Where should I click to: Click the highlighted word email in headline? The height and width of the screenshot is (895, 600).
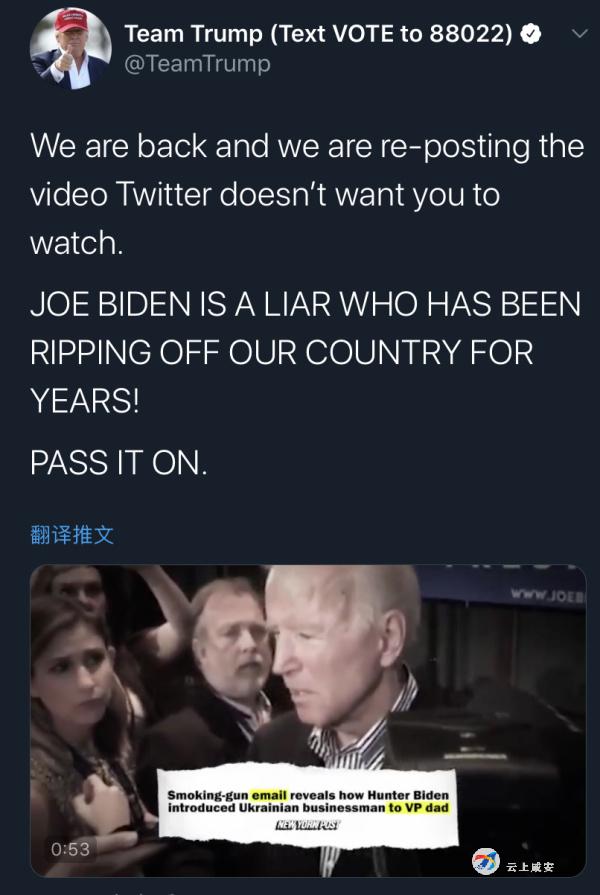[269, 795]
